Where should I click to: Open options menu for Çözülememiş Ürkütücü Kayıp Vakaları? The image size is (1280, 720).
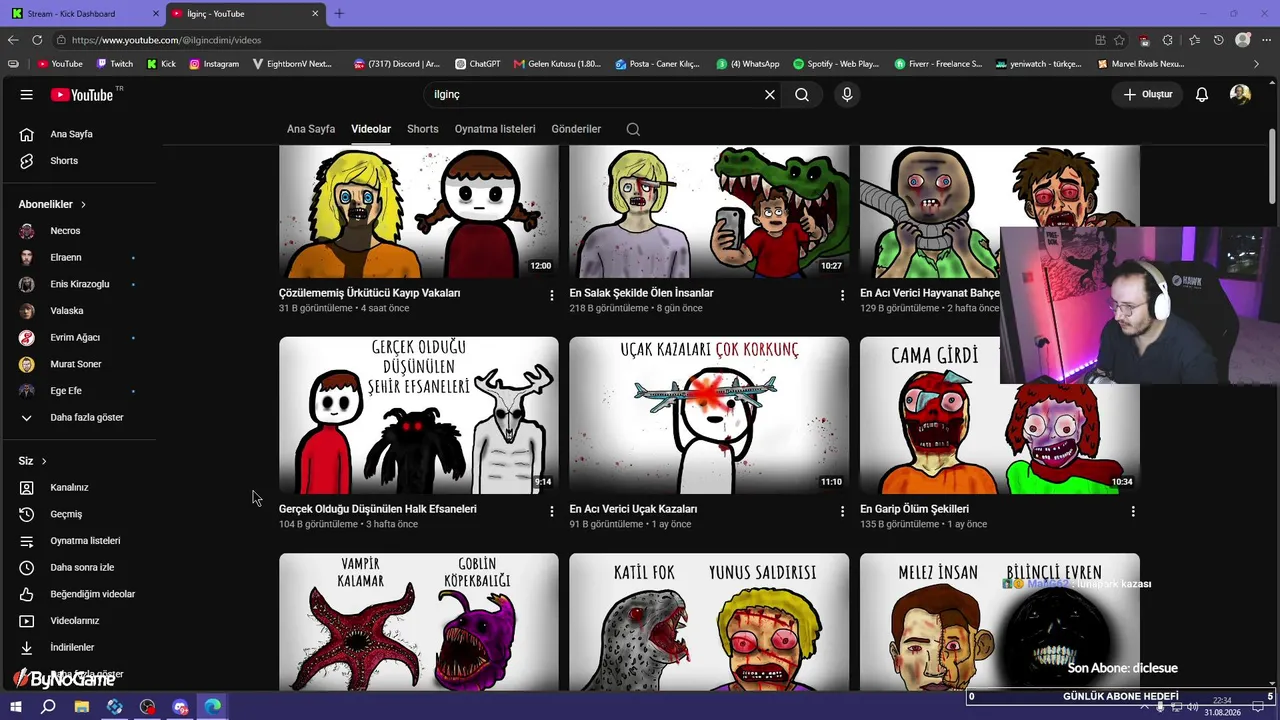[x=552, y=295]
